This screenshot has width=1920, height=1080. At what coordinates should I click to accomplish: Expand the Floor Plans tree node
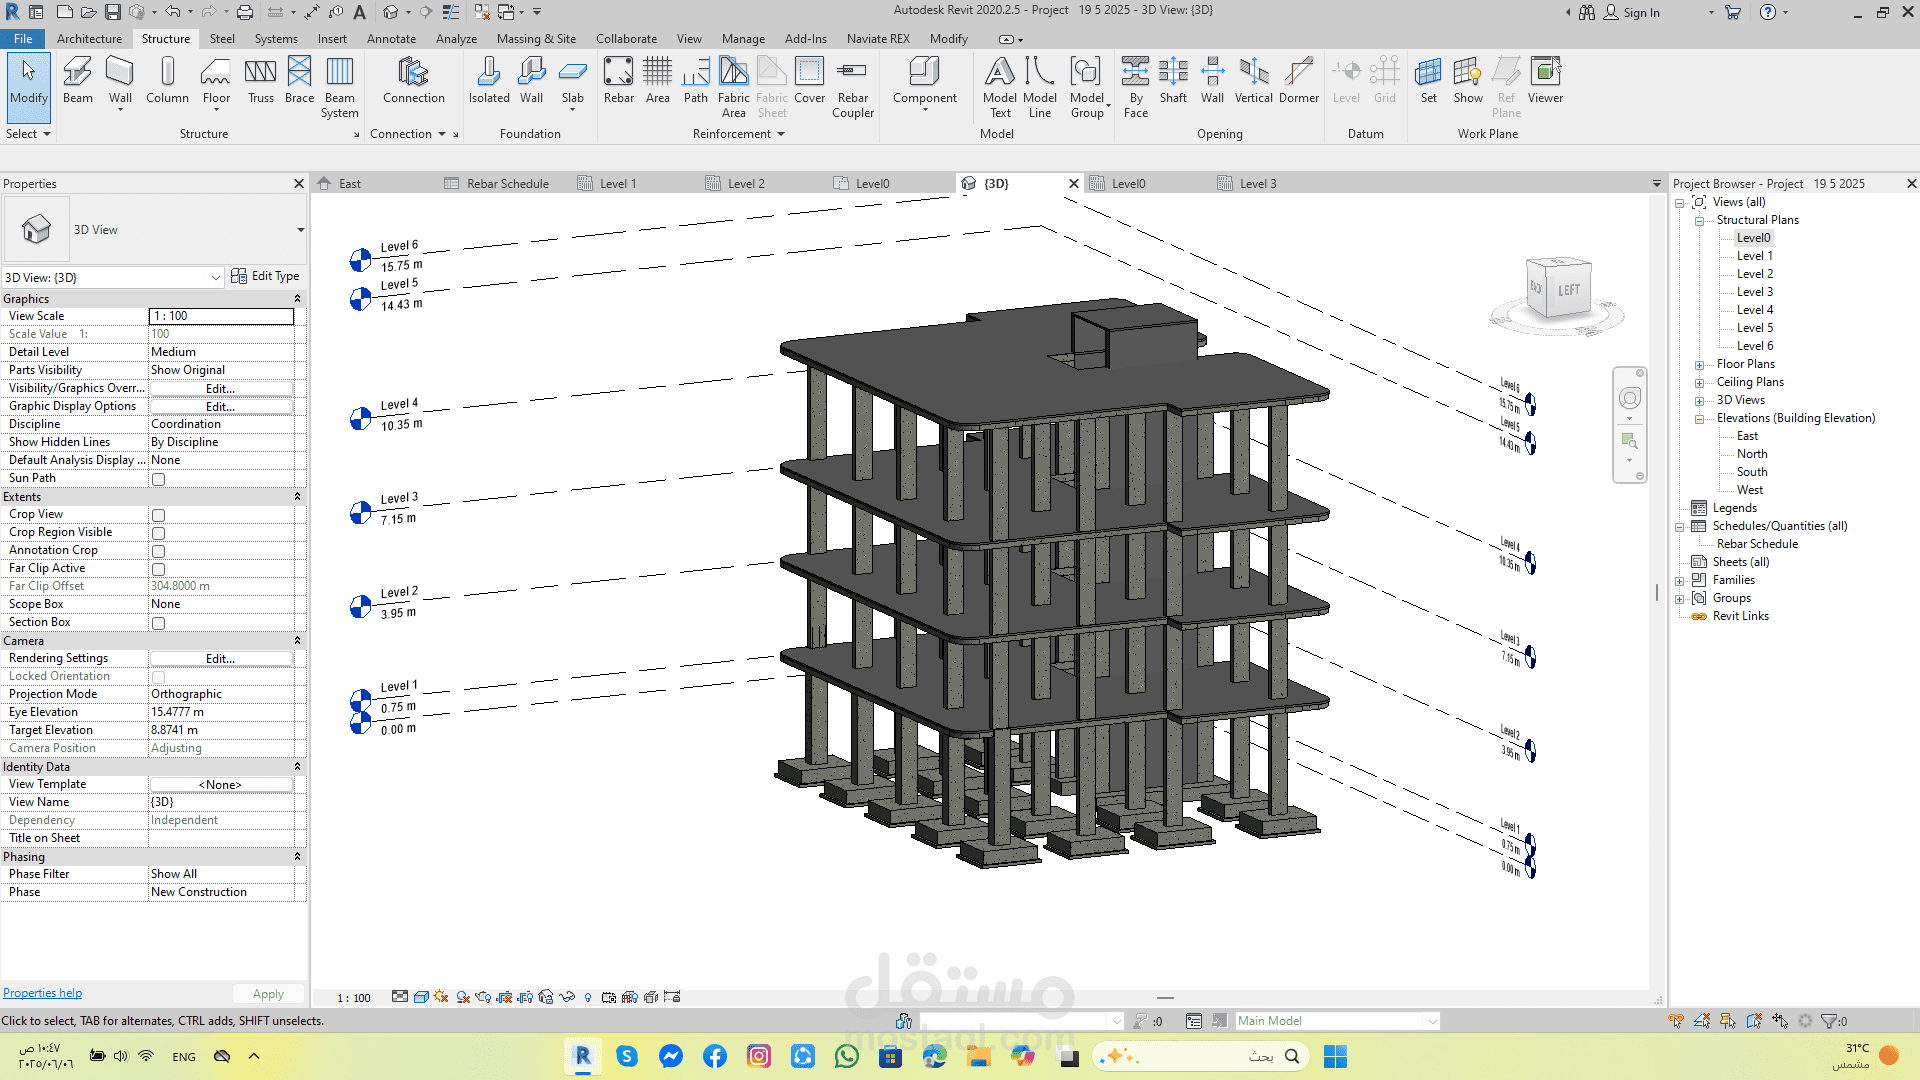pos(1699,364)
